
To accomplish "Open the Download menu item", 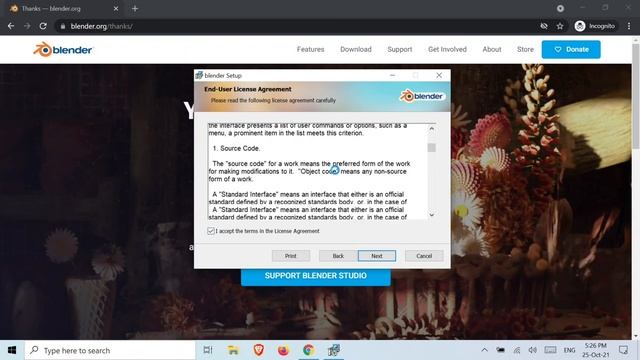I will 356,49.
